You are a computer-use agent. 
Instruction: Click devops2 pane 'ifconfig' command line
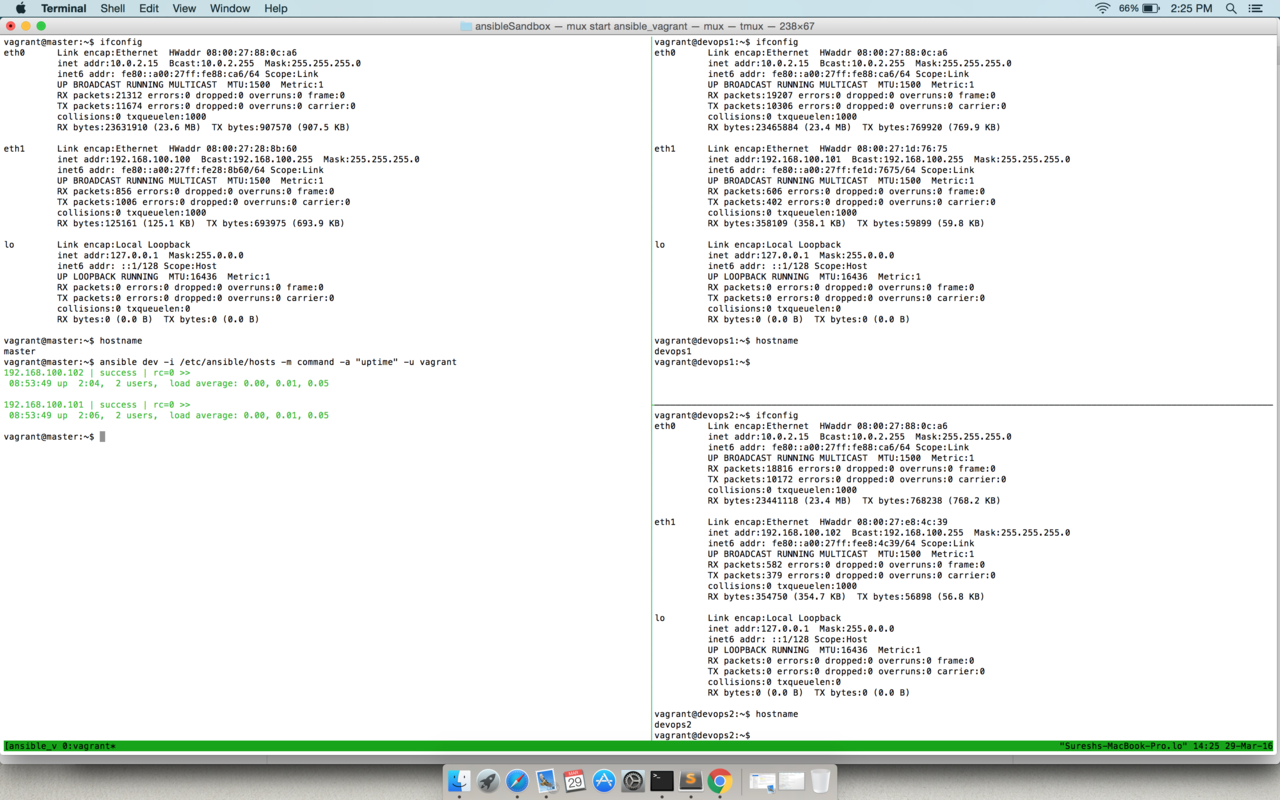pyautogui.click(x=726, y=416)
